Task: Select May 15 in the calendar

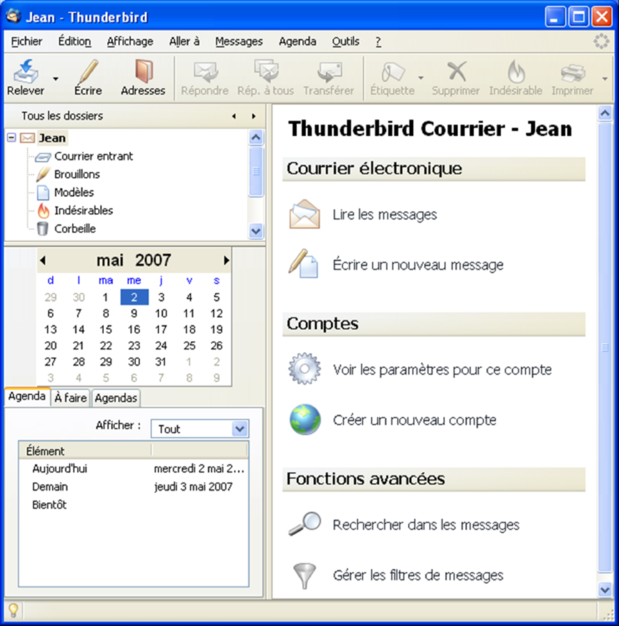Action: coord(106,329)
